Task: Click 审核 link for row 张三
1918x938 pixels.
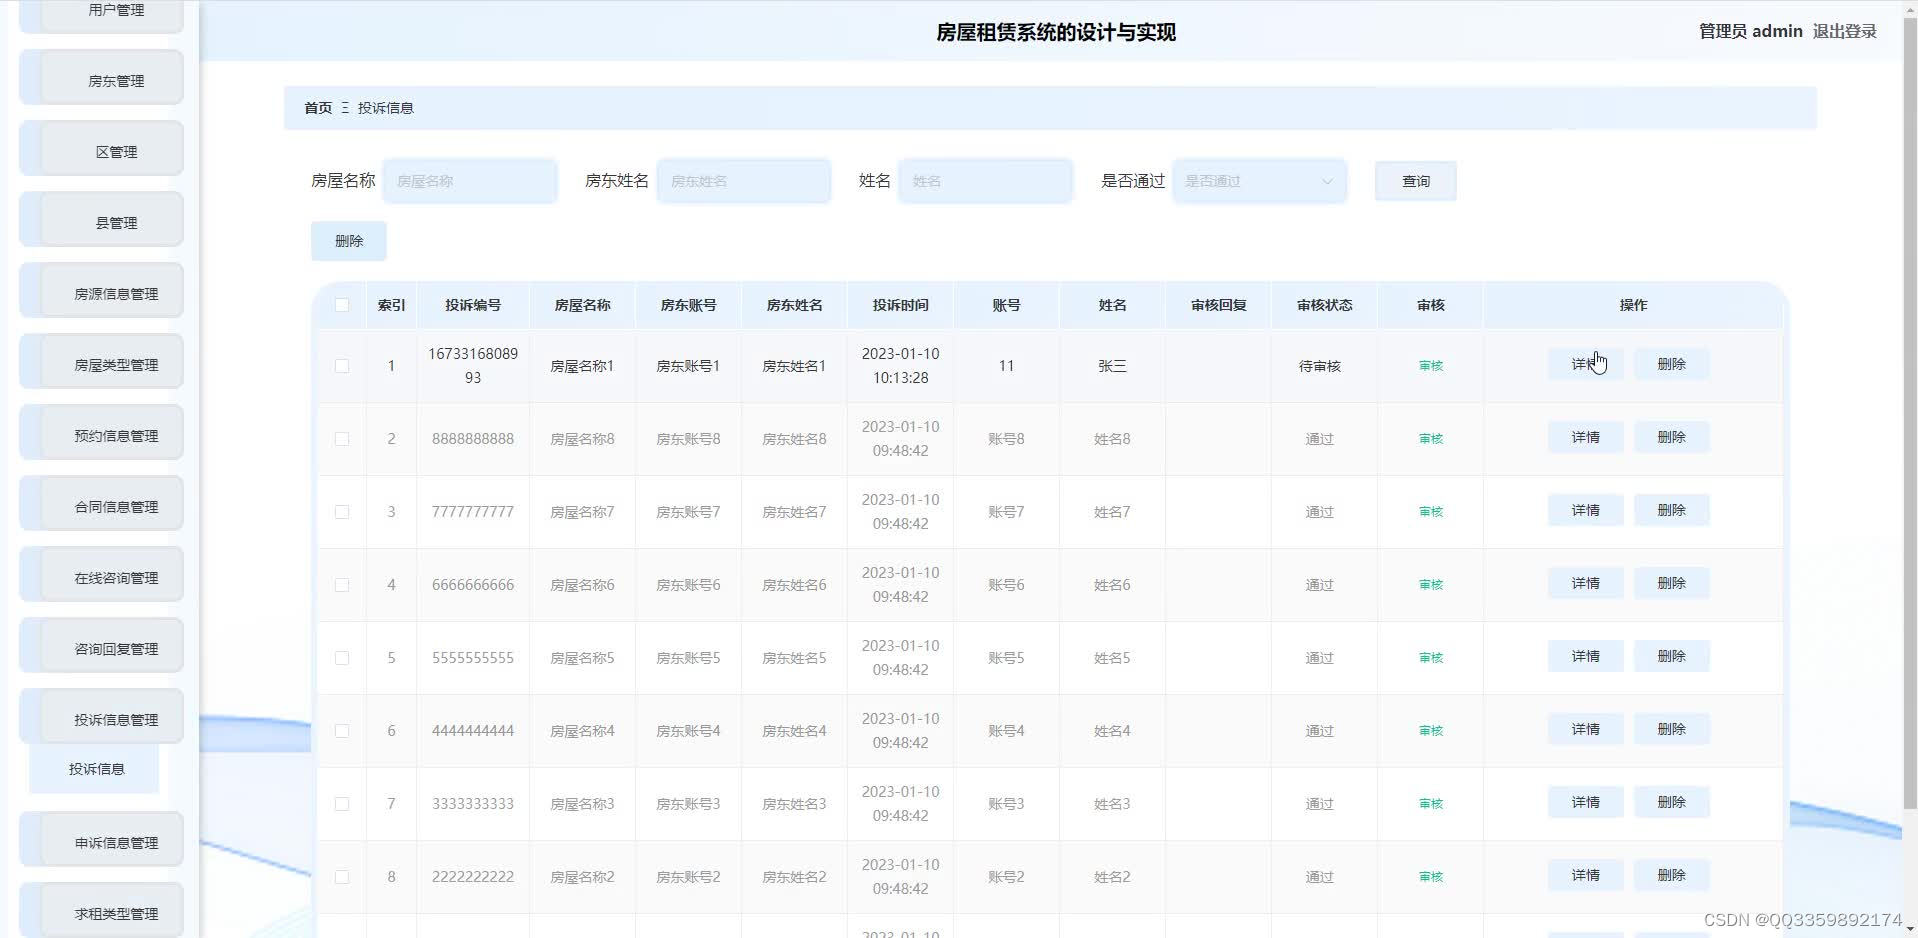Action: pos(1431,366)
